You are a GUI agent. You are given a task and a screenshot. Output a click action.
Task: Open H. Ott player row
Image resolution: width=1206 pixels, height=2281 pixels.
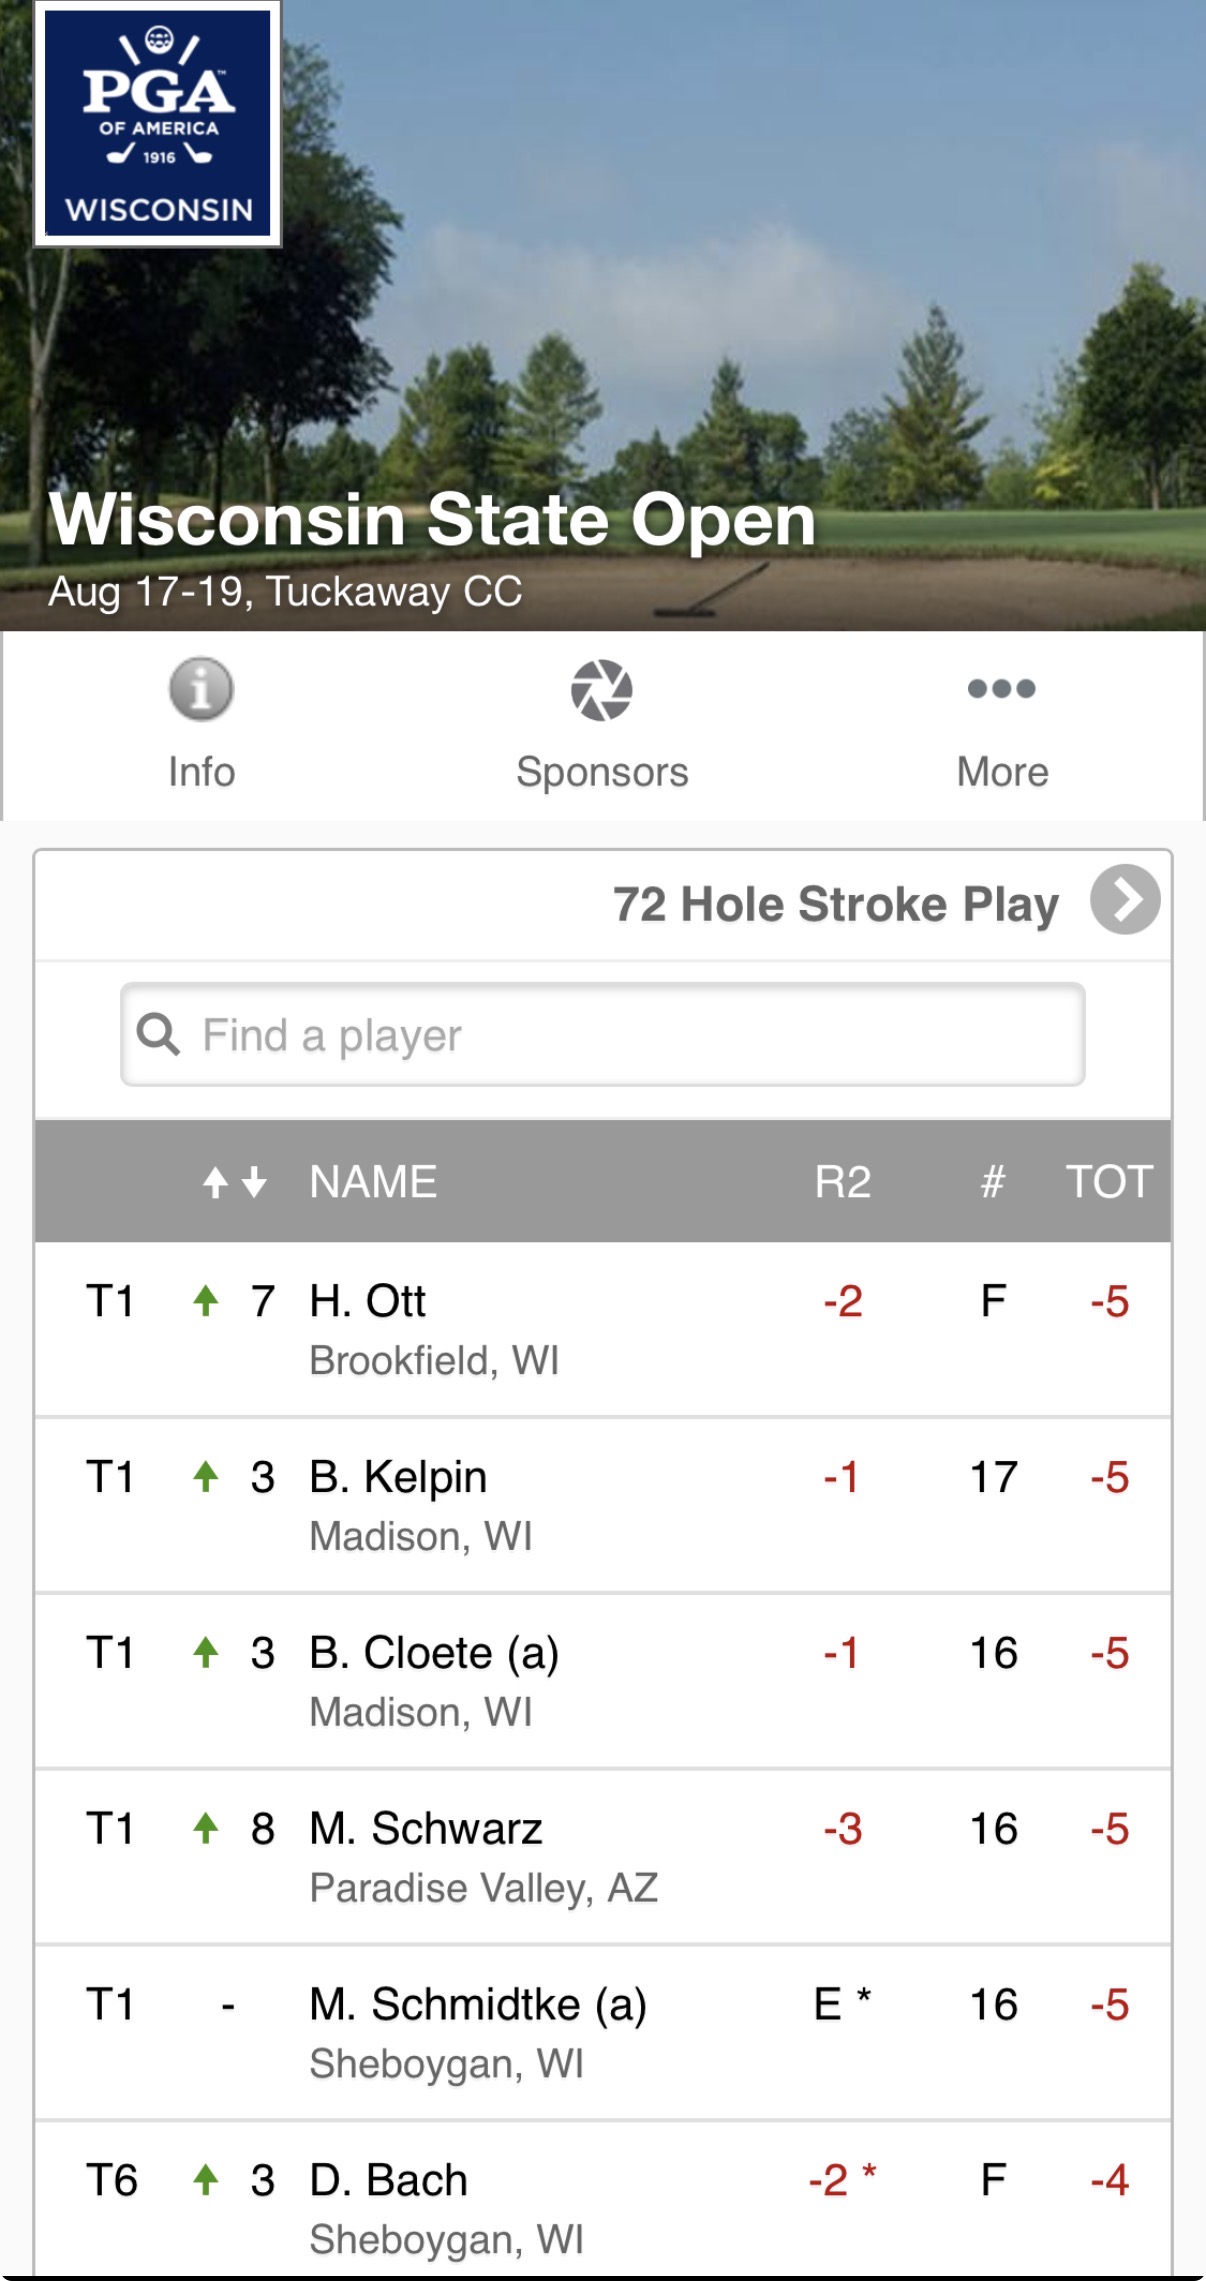point(603,1329)
